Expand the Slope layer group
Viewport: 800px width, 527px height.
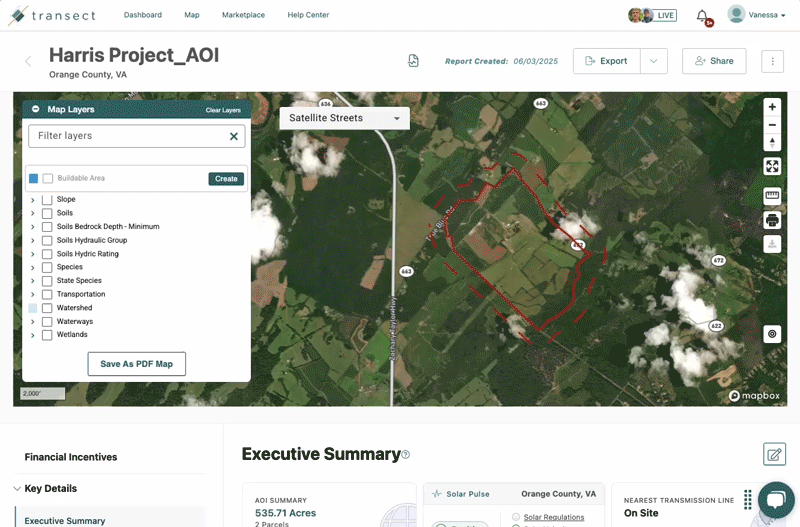point(33,200)
